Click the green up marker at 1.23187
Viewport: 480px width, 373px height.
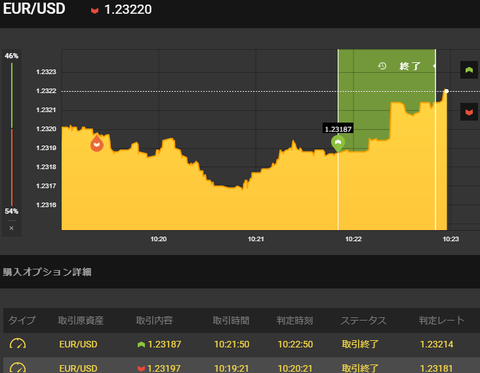(338, 143)
